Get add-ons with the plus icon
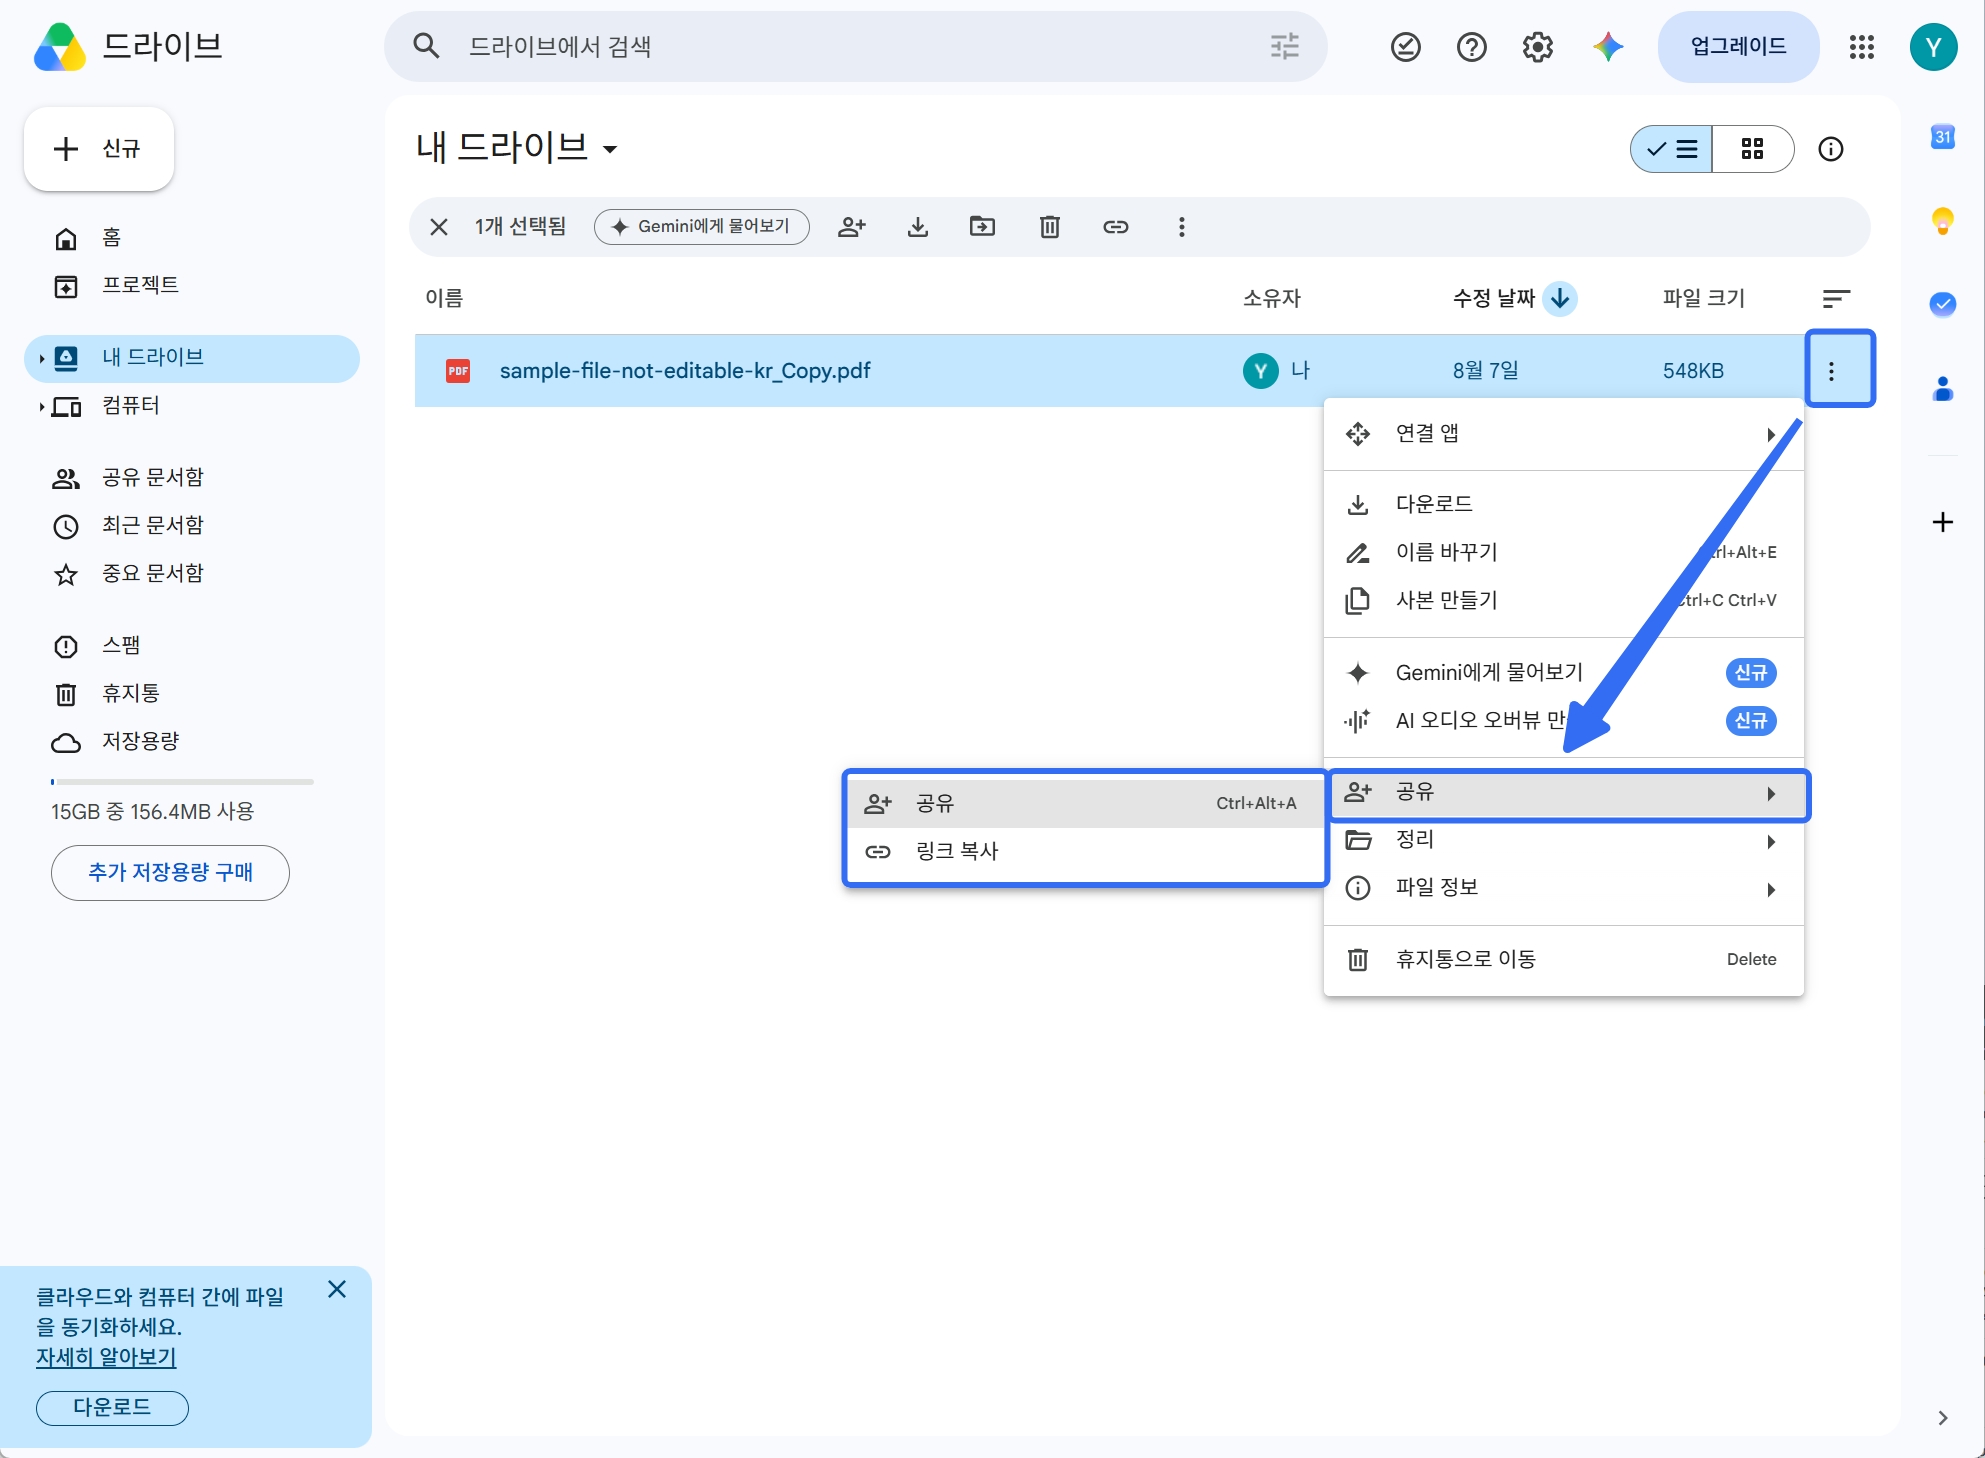Viewport: 1985px width, 1458px height. click(x=1942, y=522)
